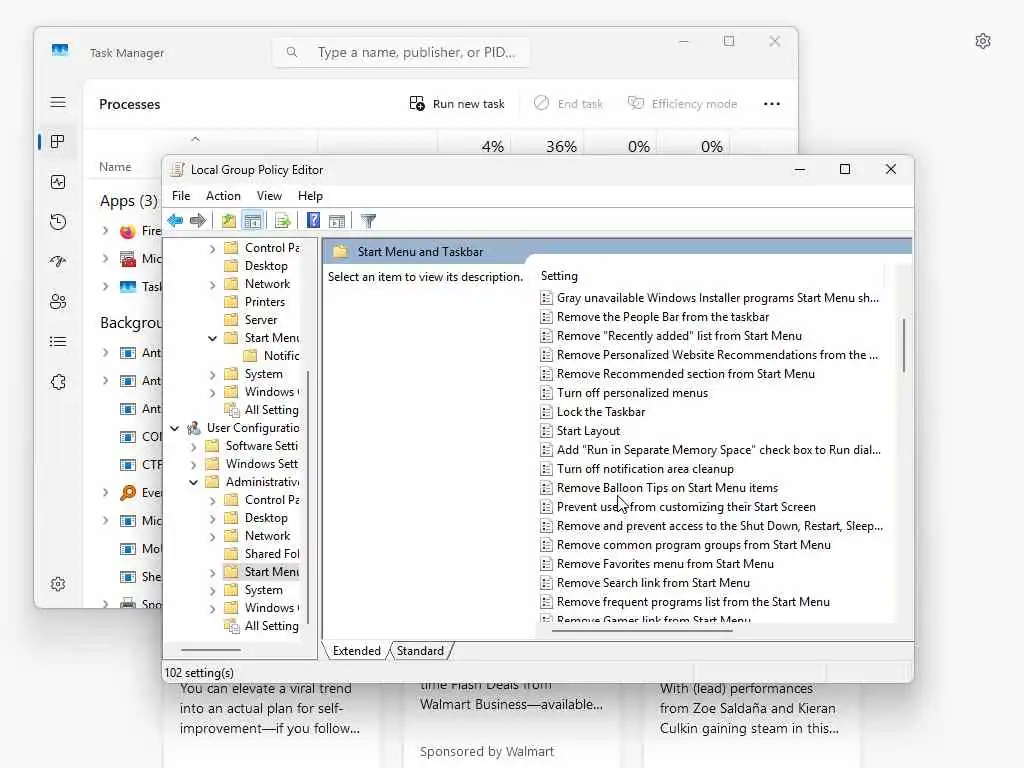Collapse Computer Configuration's Start Menu folder chevron

(x=212, y=338)
